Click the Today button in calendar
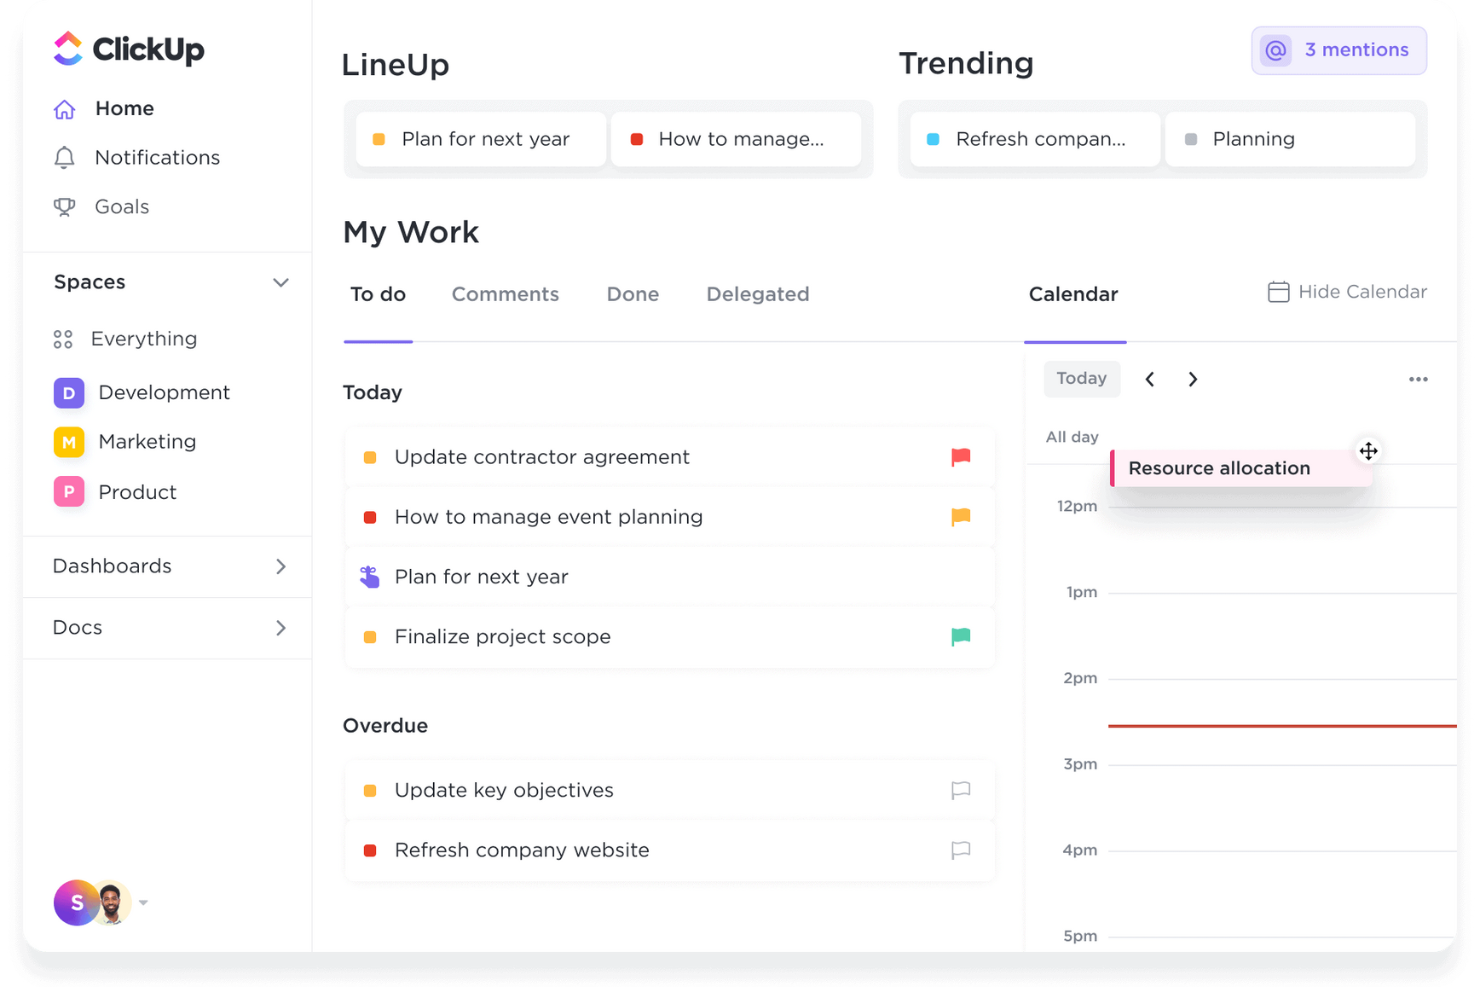This screenshot has width=1480, height=987. [1082, 379]
